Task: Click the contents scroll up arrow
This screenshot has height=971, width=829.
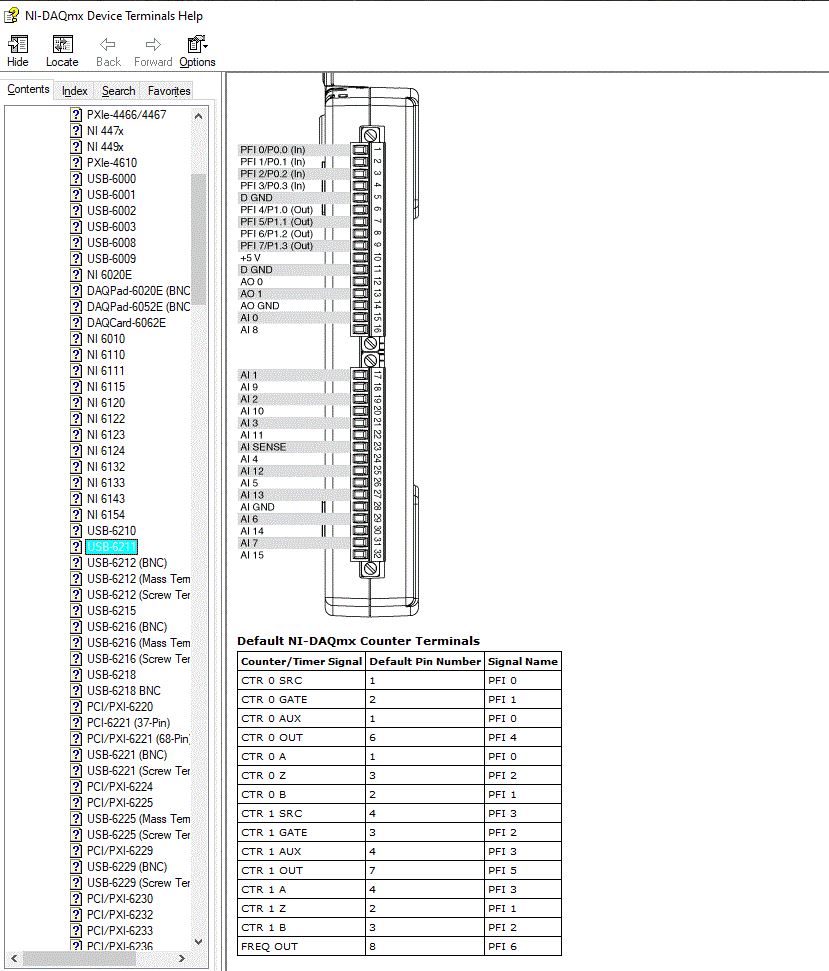Action: click(198, 116)
